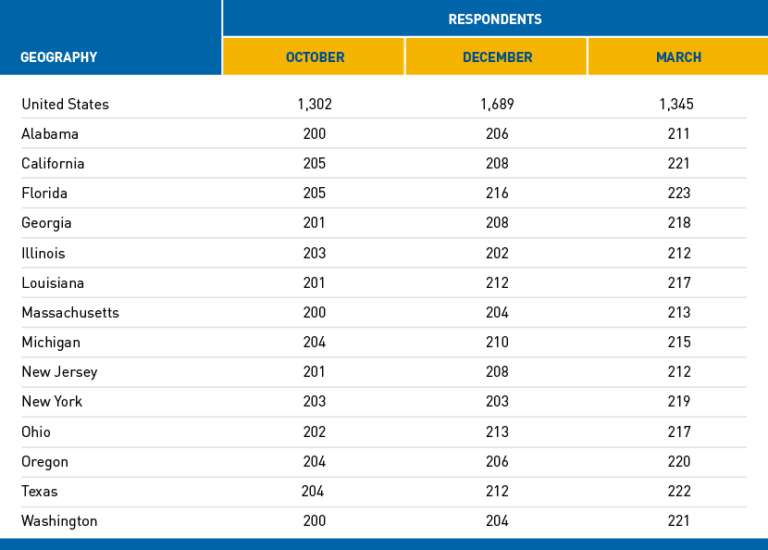Click Michigan's December value 210
The image size is (768, 550).
(497, 342)
